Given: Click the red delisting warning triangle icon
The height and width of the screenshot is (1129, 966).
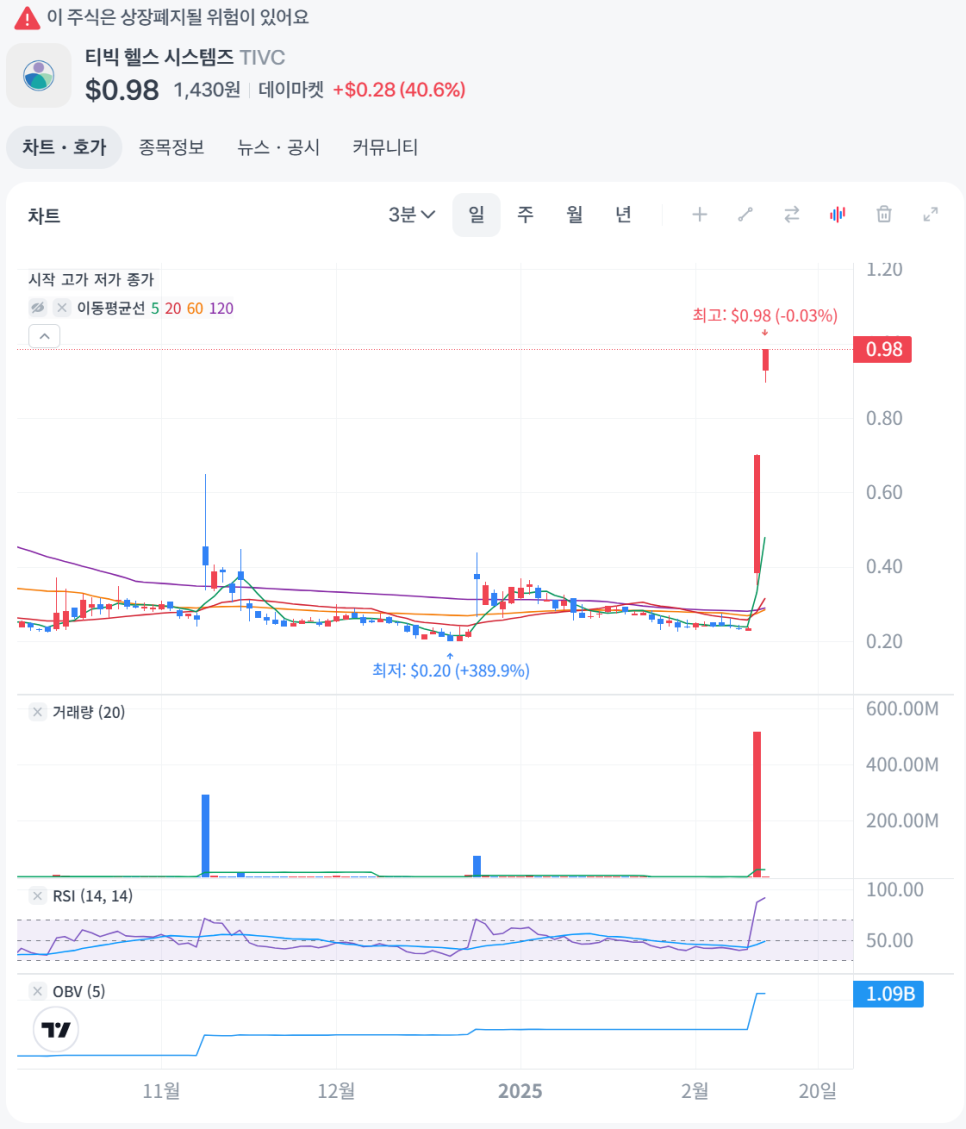Looking at the screenshot, I should pyautogui.click(x=27, y=18).
